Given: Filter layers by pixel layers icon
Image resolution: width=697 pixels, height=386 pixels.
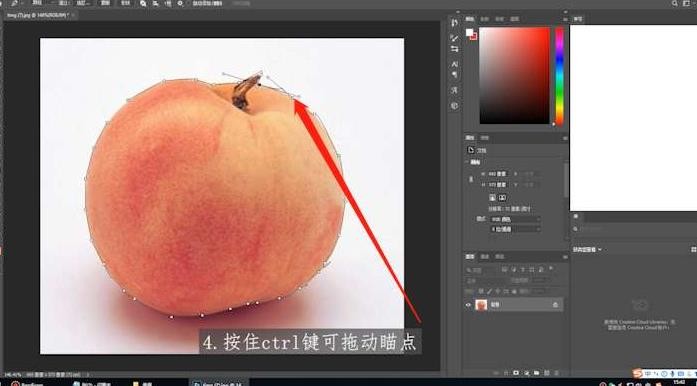Looking at the screenshot, I should click(505, 269).
